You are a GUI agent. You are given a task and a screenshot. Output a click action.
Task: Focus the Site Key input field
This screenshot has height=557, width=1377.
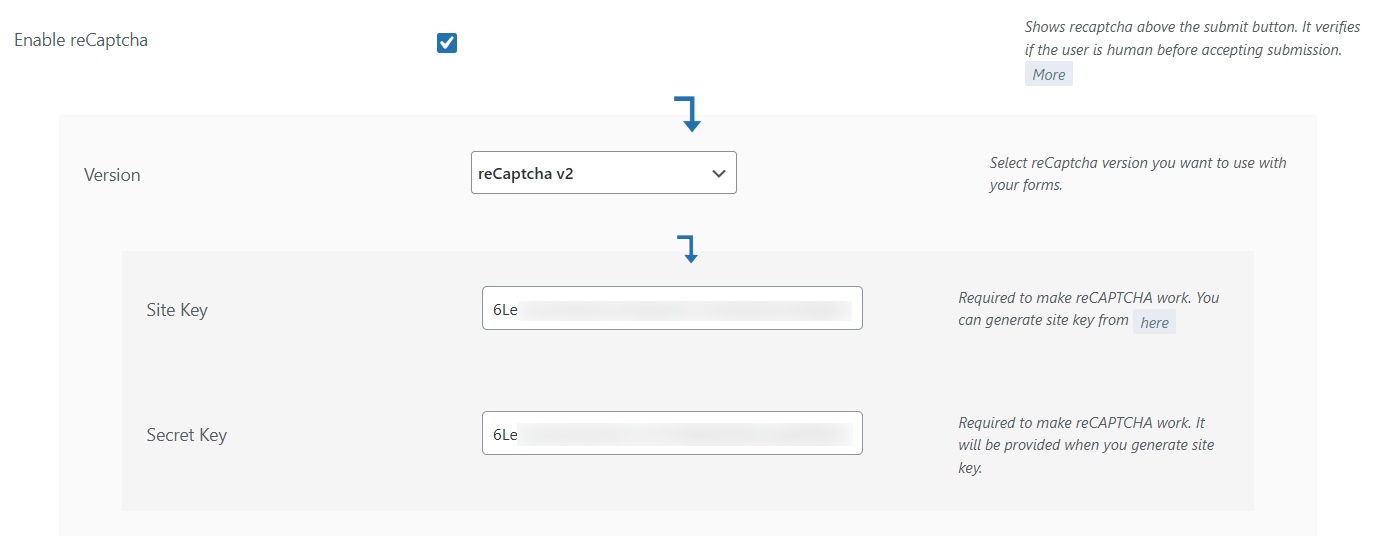(x=672, y=309)
